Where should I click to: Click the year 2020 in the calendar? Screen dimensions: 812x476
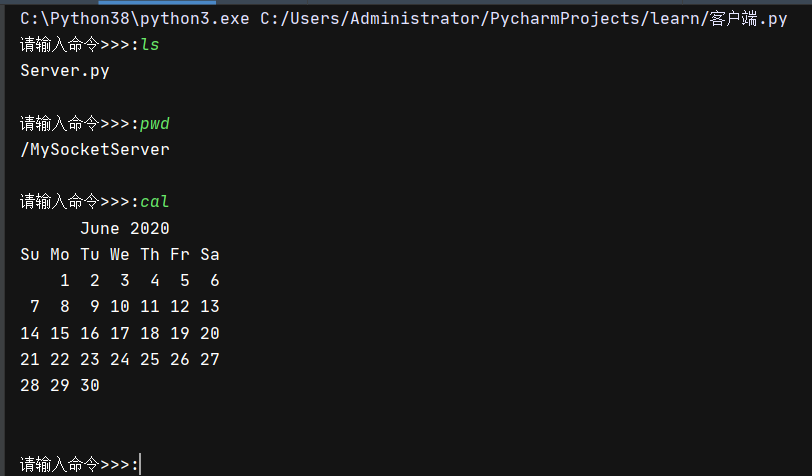(150, 228)
